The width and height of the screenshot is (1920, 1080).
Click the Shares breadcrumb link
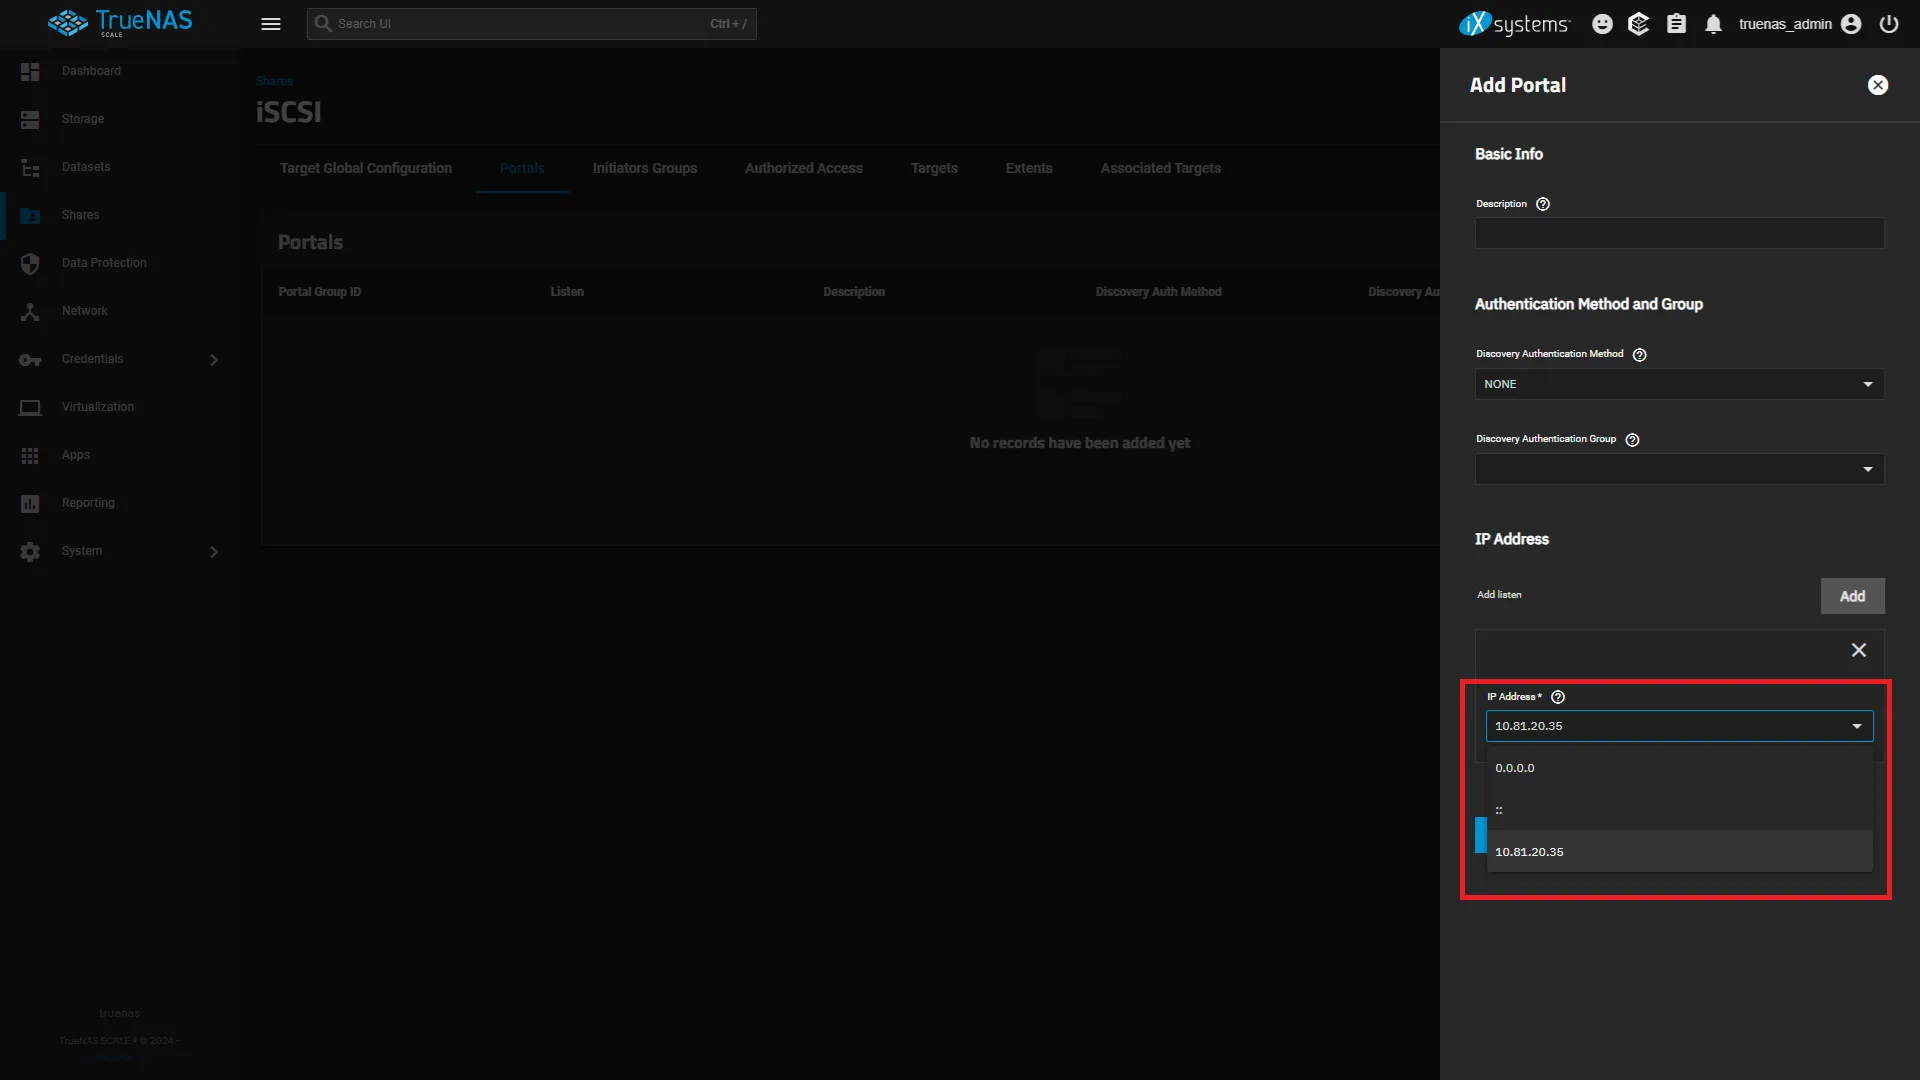[x=274, y=80]
